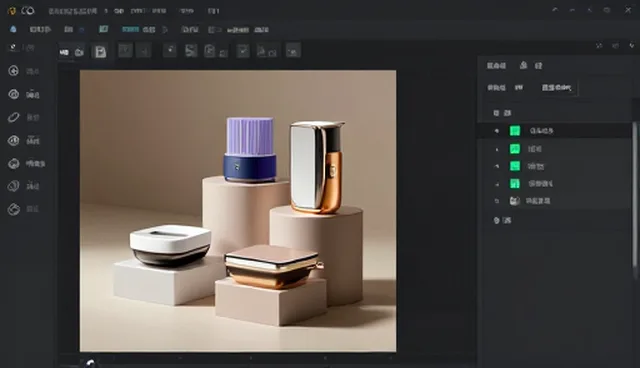640x368 pixels.
Task: Click the green square icon in second menu row
Action: (x=103, y=29)
